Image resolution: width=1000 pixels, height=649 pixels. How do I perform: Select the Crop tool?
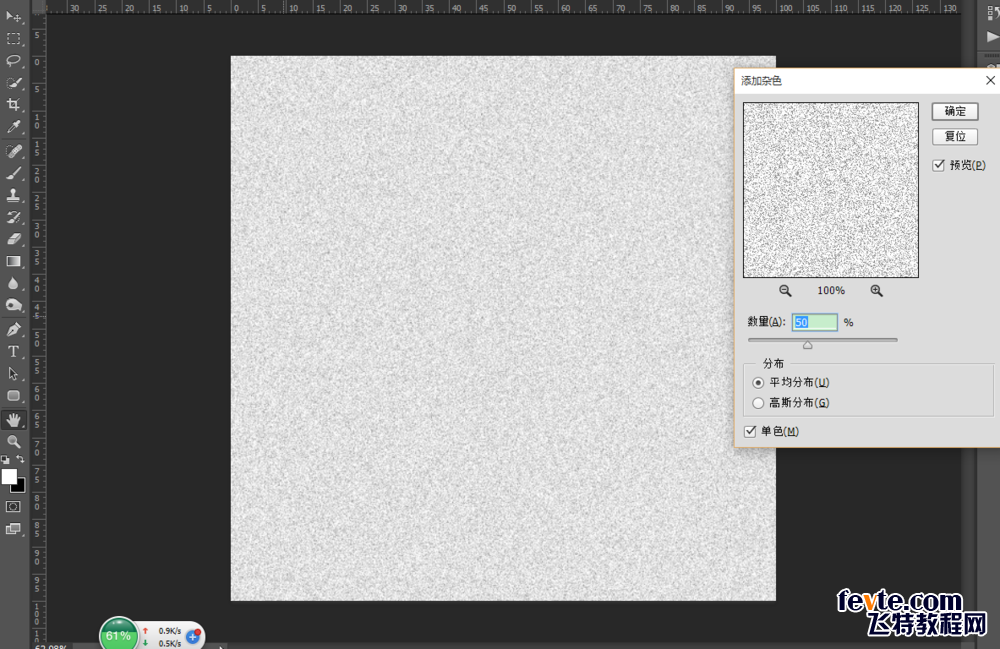tap(13, 105)
